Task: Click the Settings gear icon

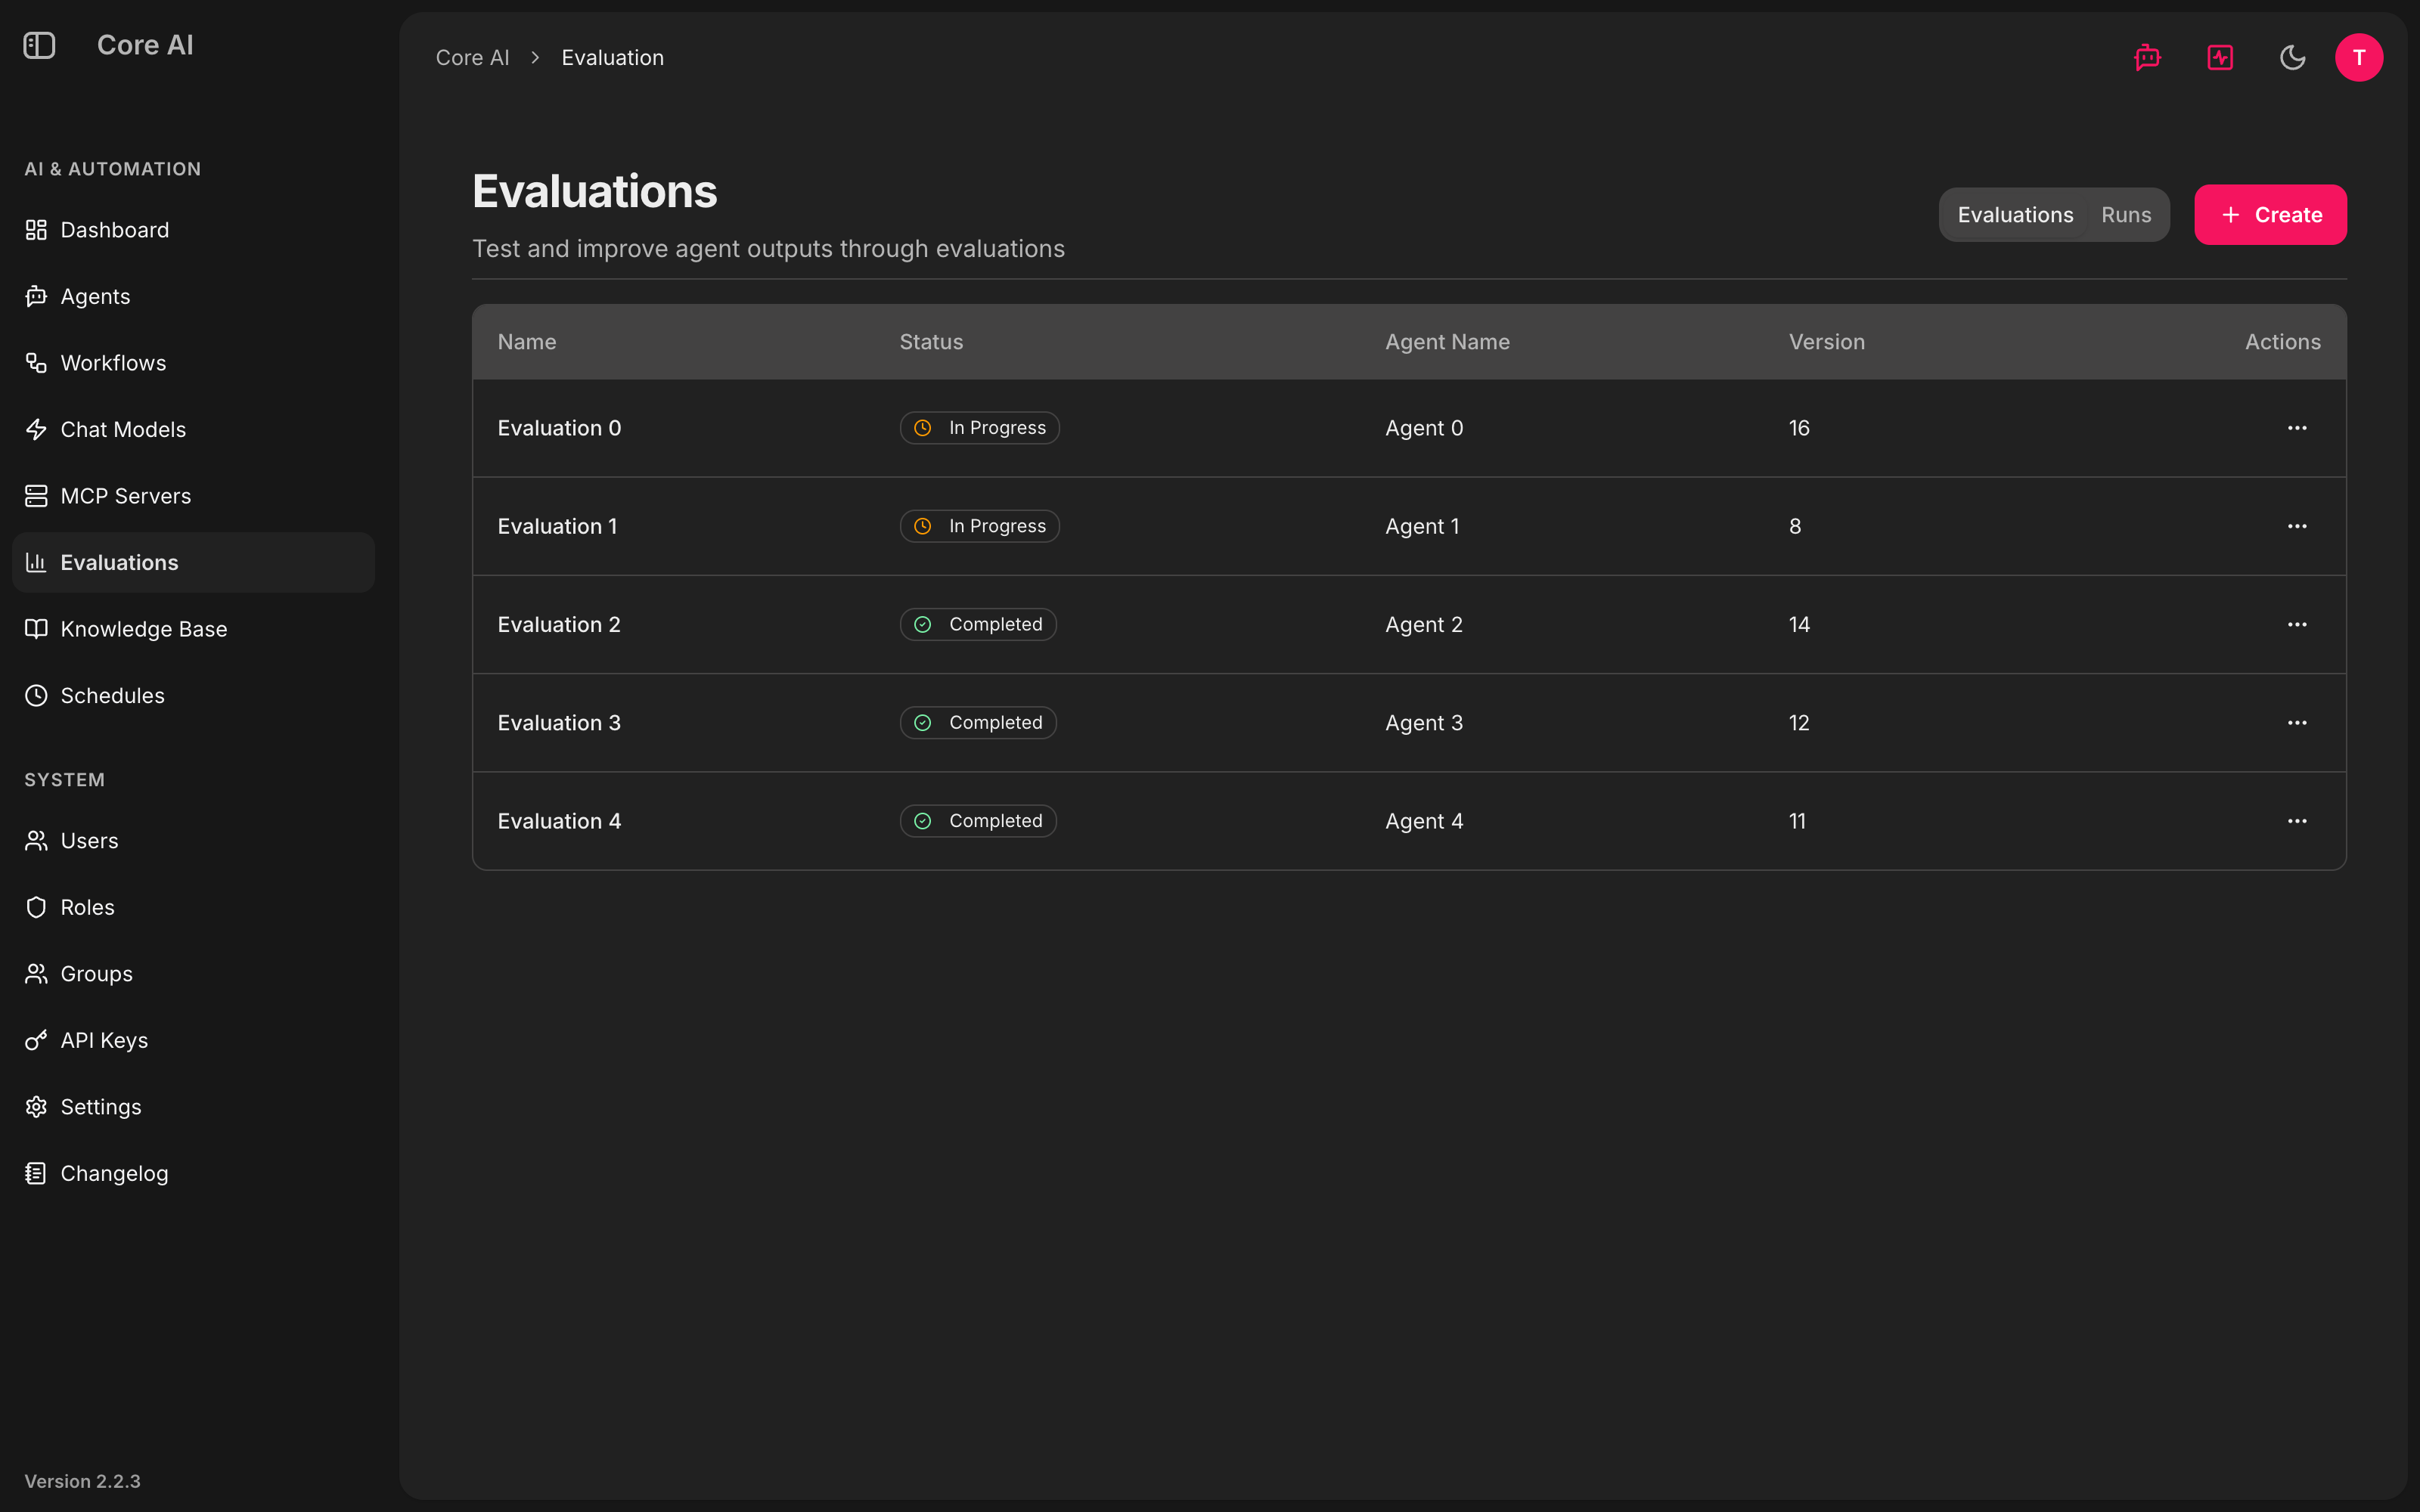Action: [x=36, y=1107]
